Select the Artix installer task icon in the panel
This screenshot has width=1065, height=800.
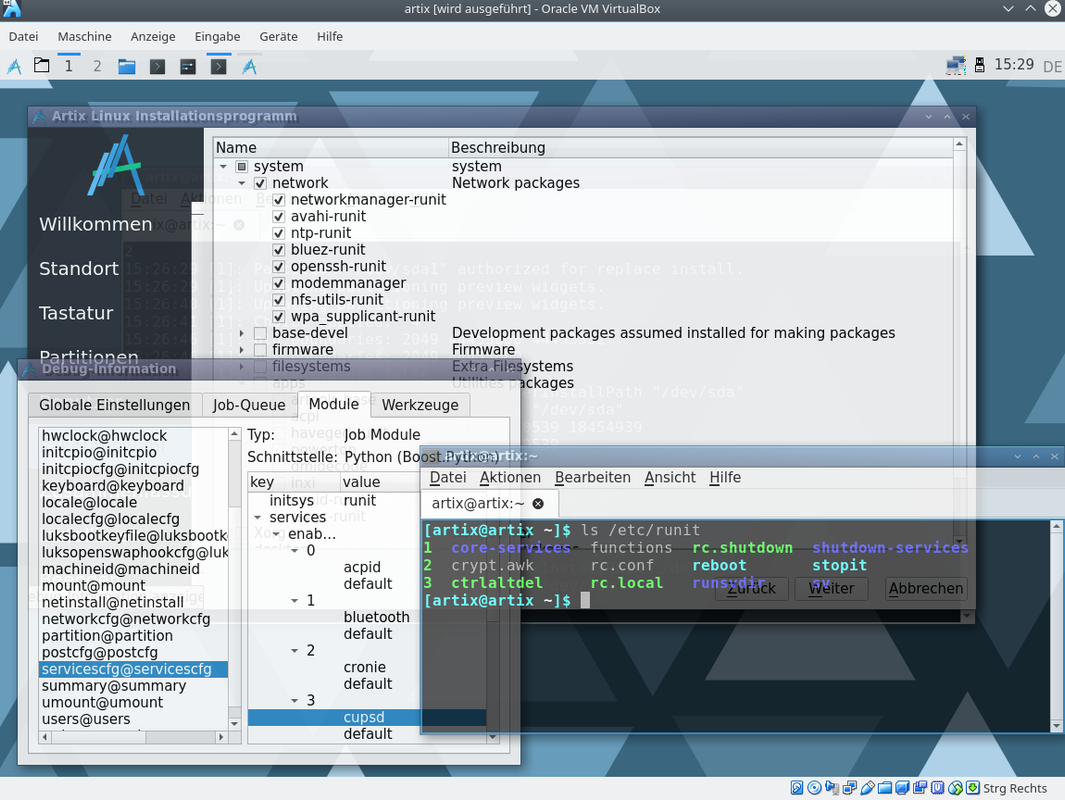(249, 67)
